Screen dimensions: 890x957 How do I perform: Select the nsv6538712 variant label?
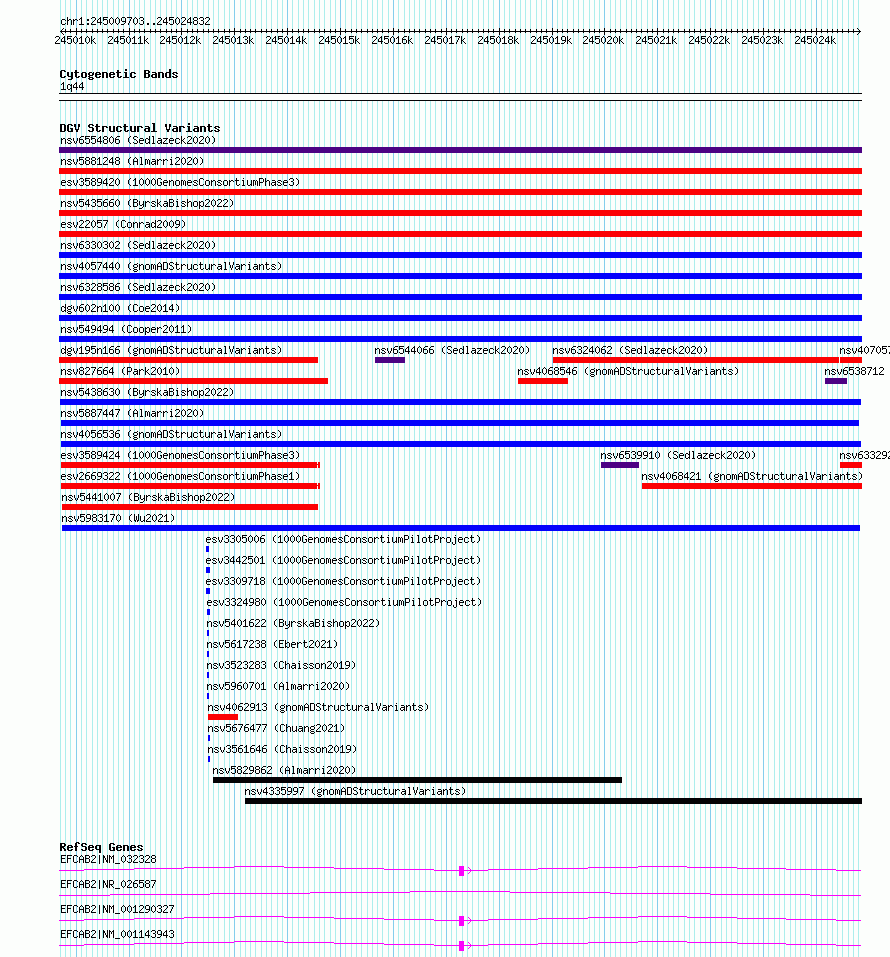tap(854, 371)
